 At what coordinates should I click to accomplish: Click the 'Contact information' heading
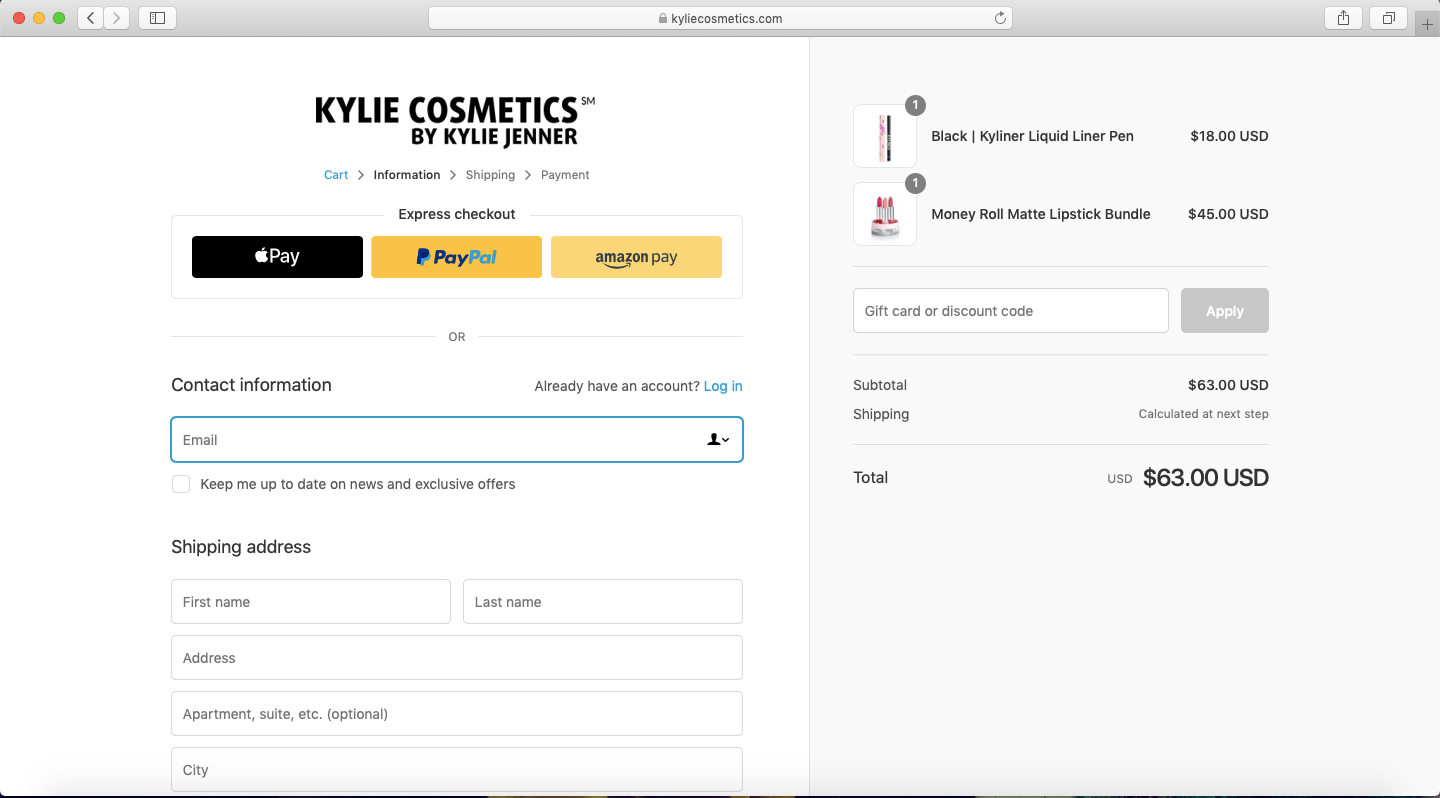pyautogui.click(x=251, y=385)
